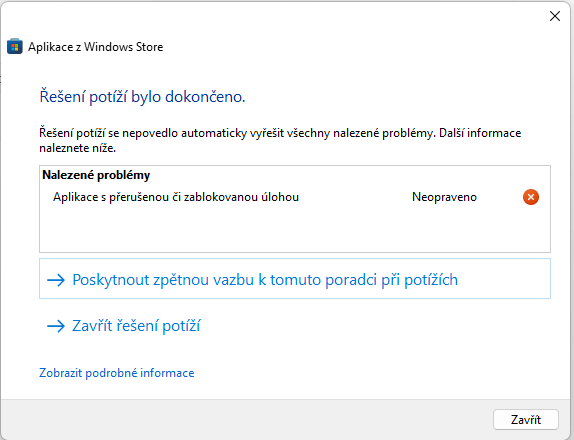Image resolution: width=574 pixels, height=440 pixels.
Task: Click the Zavřít button in the footer
Action: click(x=526, y=420)
